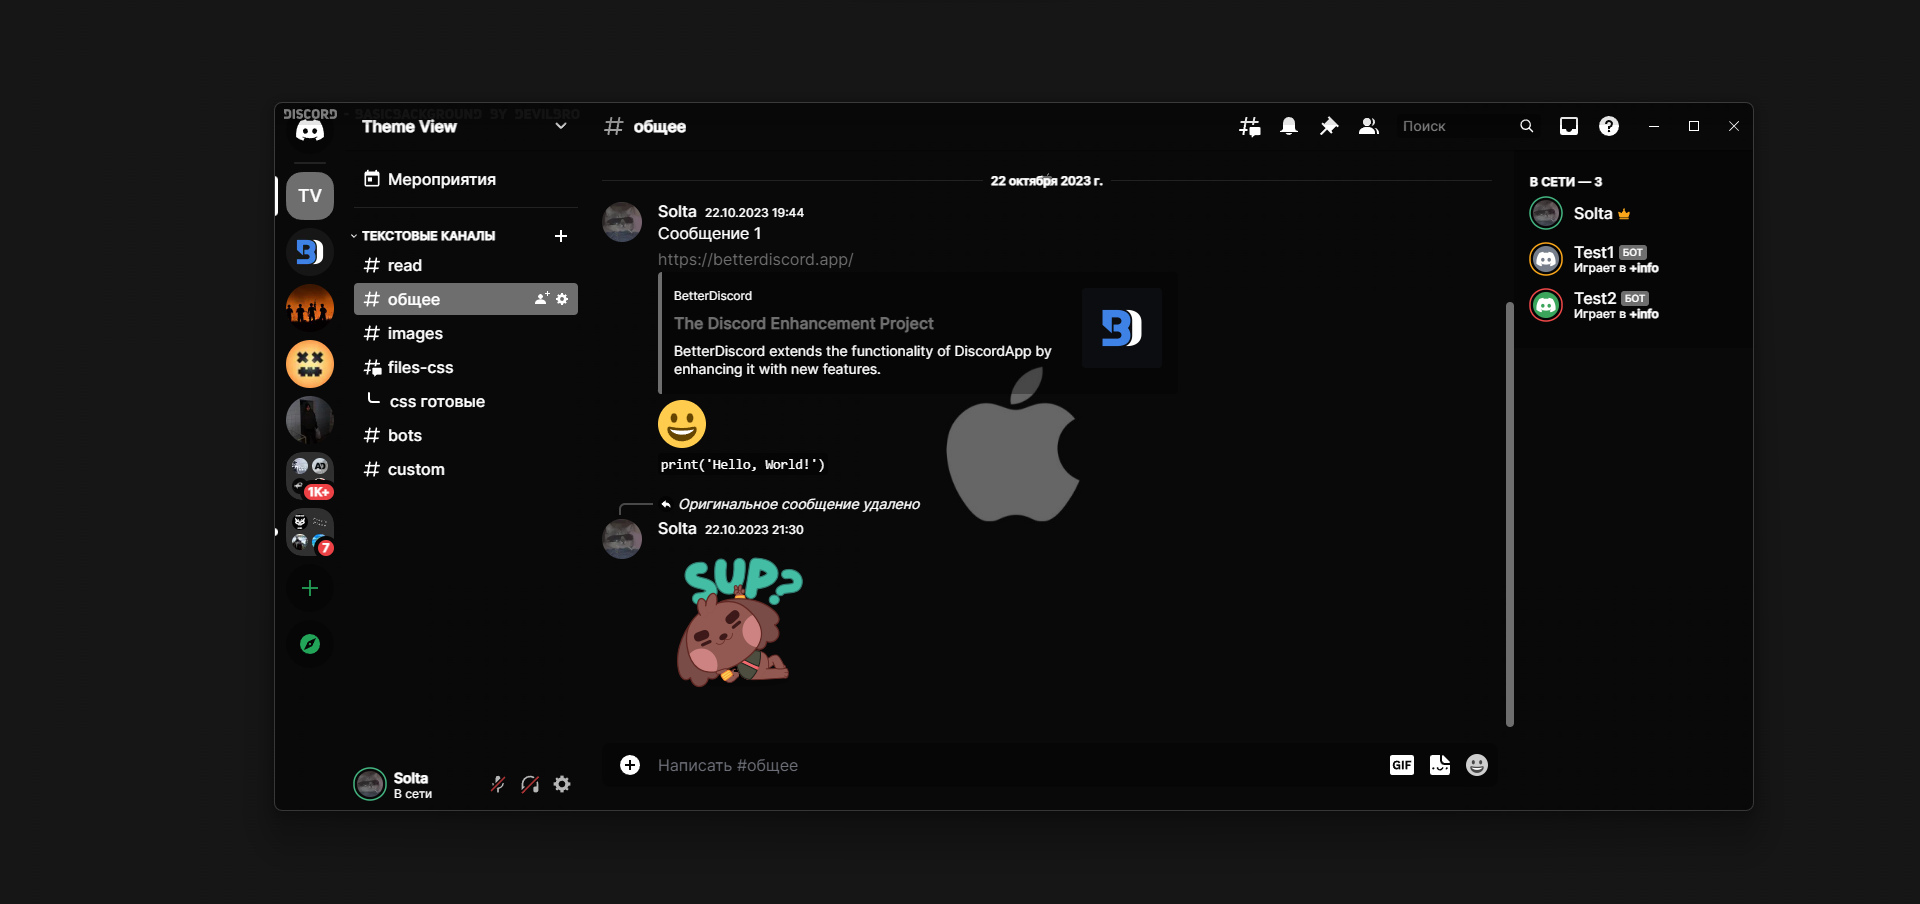Open settings gear for the общее channel
This screenshot has width=1920, height=904.
point(564,299)
